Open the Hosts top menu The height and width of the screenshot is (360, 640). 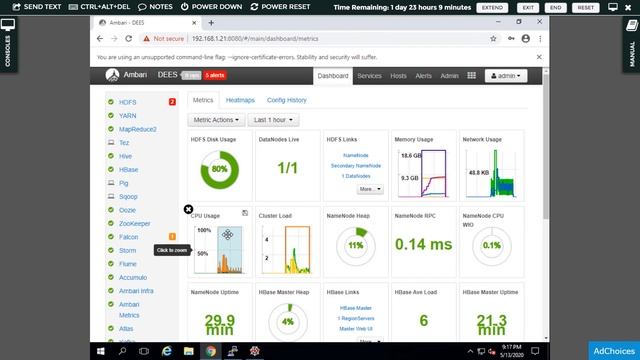click(x=398, y=76)
